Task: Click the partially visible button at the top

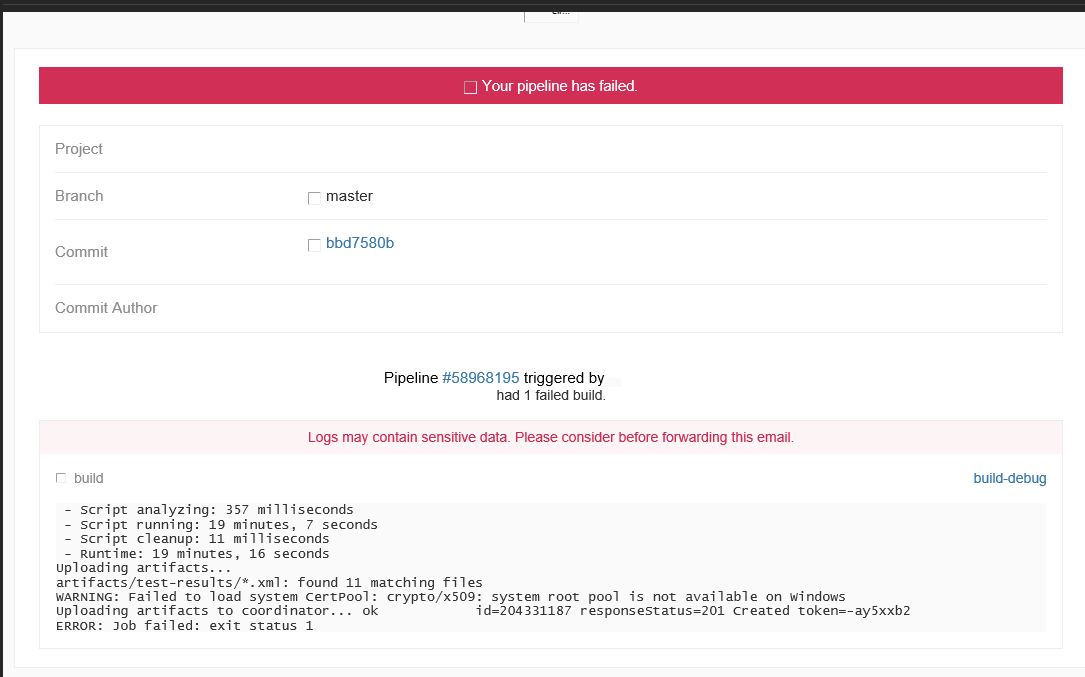Action: click(x=551, y=13)
